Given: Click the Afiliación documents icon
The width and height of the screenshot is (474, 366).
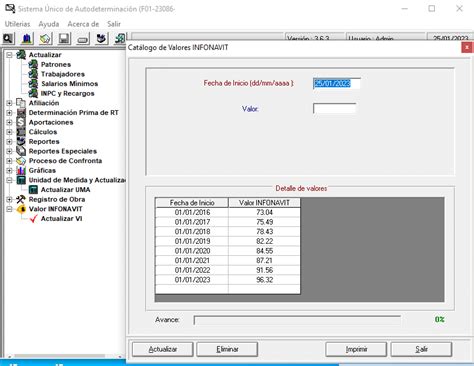Looking at the screenshot, I should pos(21,103).
